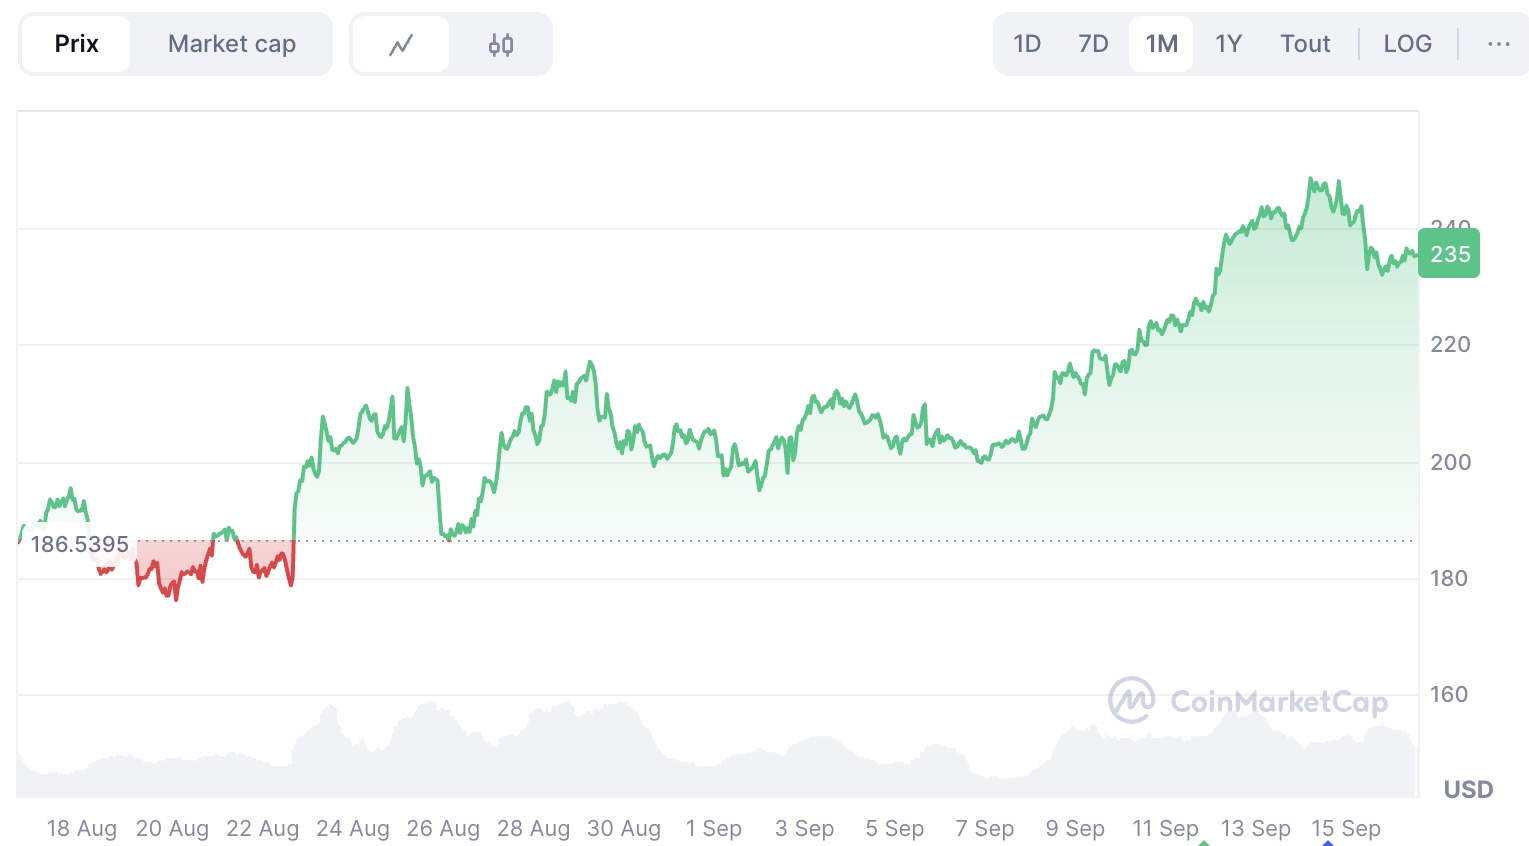Click the green 235 current price tag

1449,254
